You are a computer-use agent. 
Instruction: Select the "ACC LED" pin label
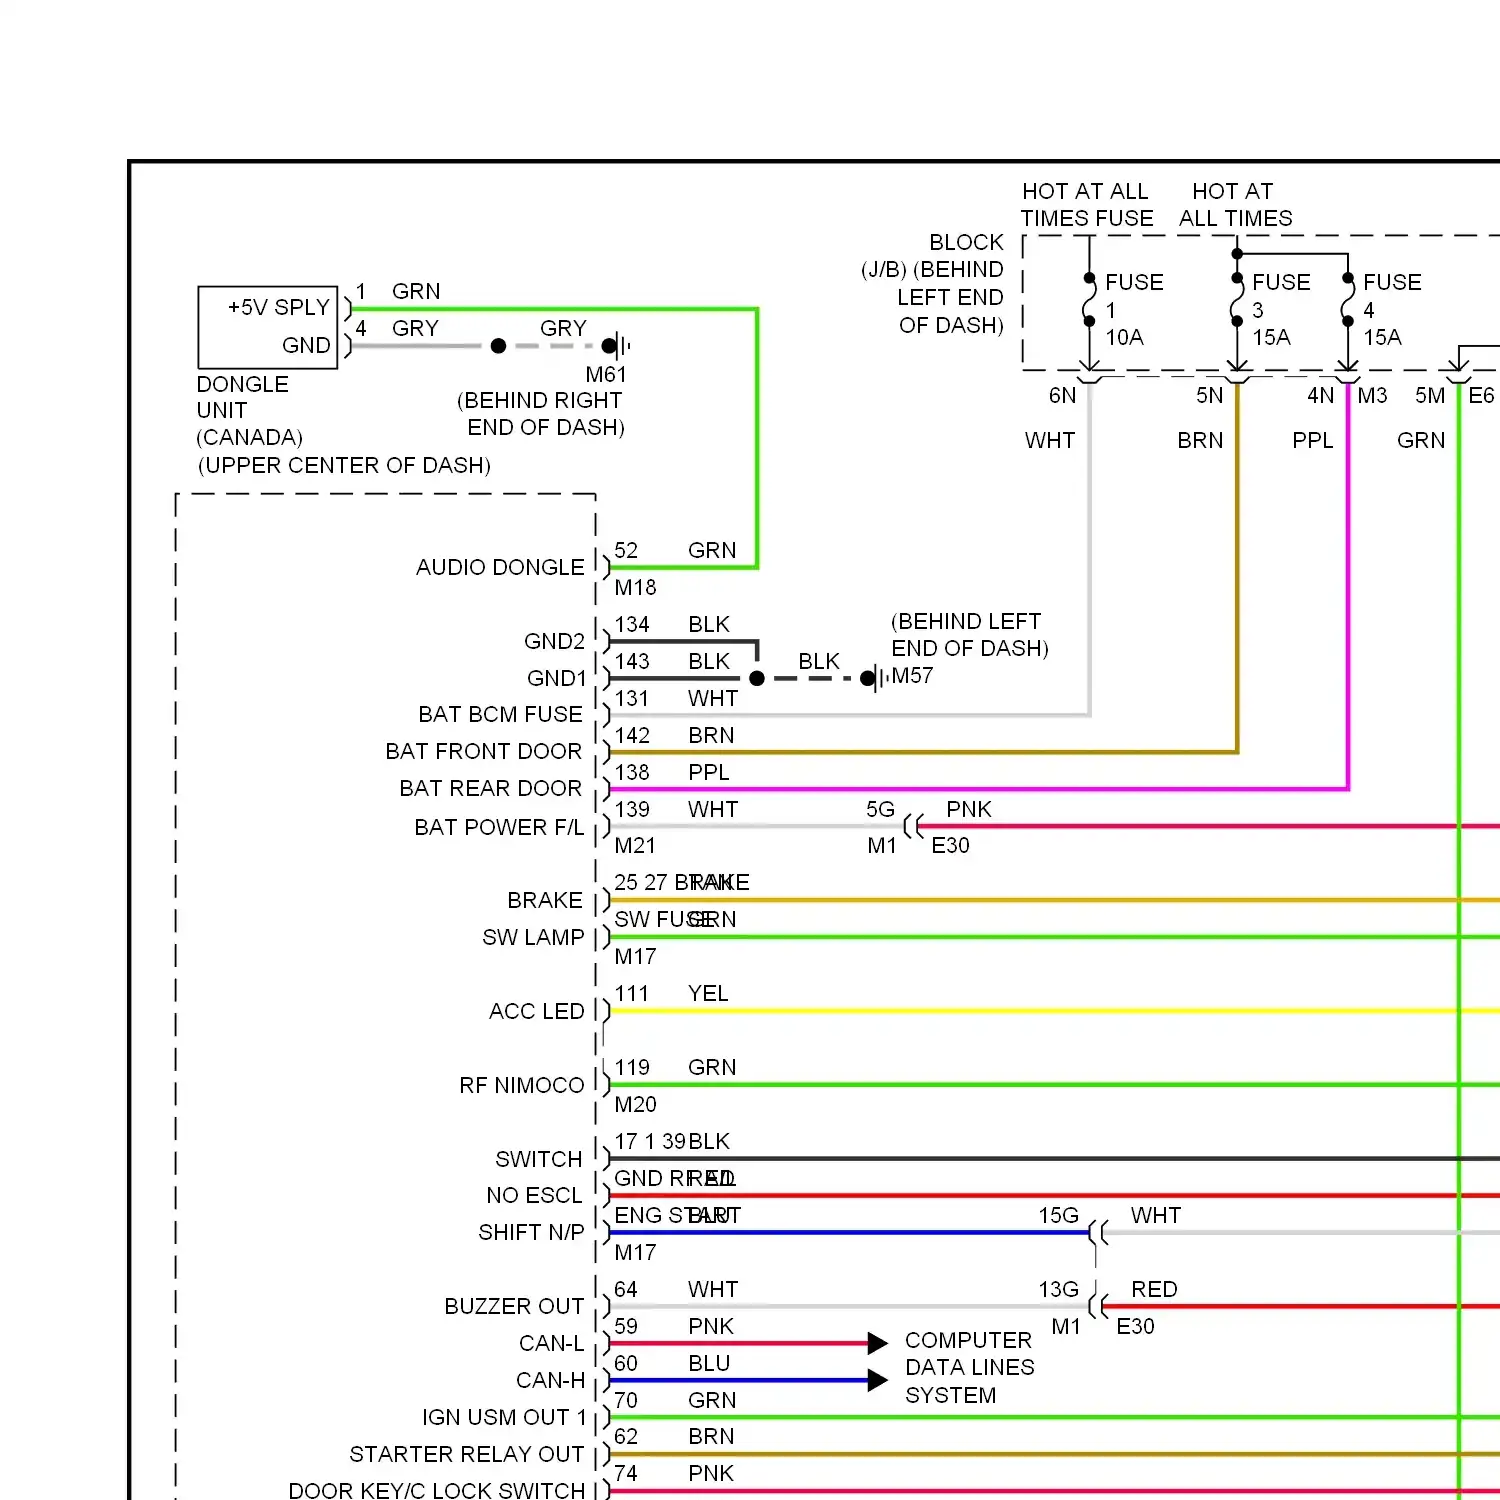pos(536,1012)
